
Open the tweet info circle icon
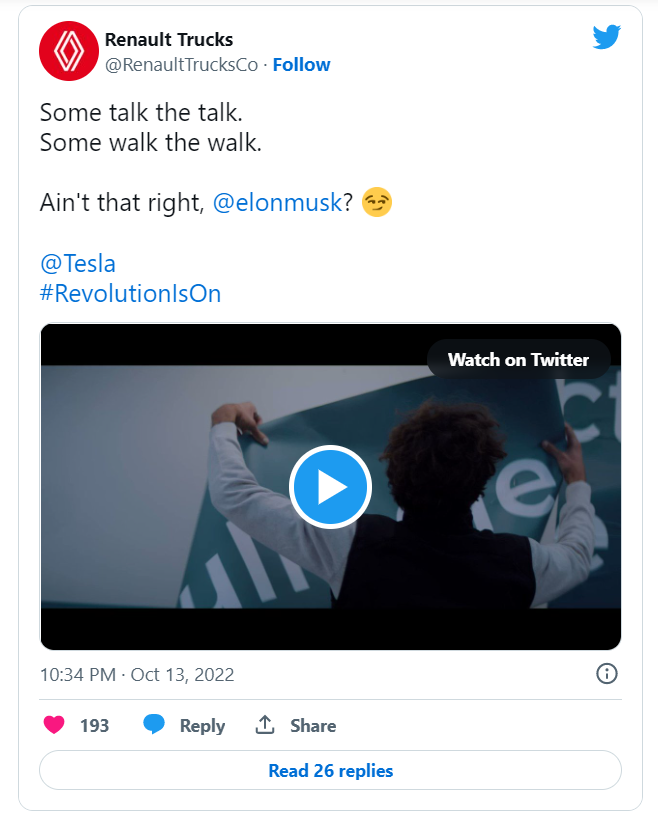(606, 673)
